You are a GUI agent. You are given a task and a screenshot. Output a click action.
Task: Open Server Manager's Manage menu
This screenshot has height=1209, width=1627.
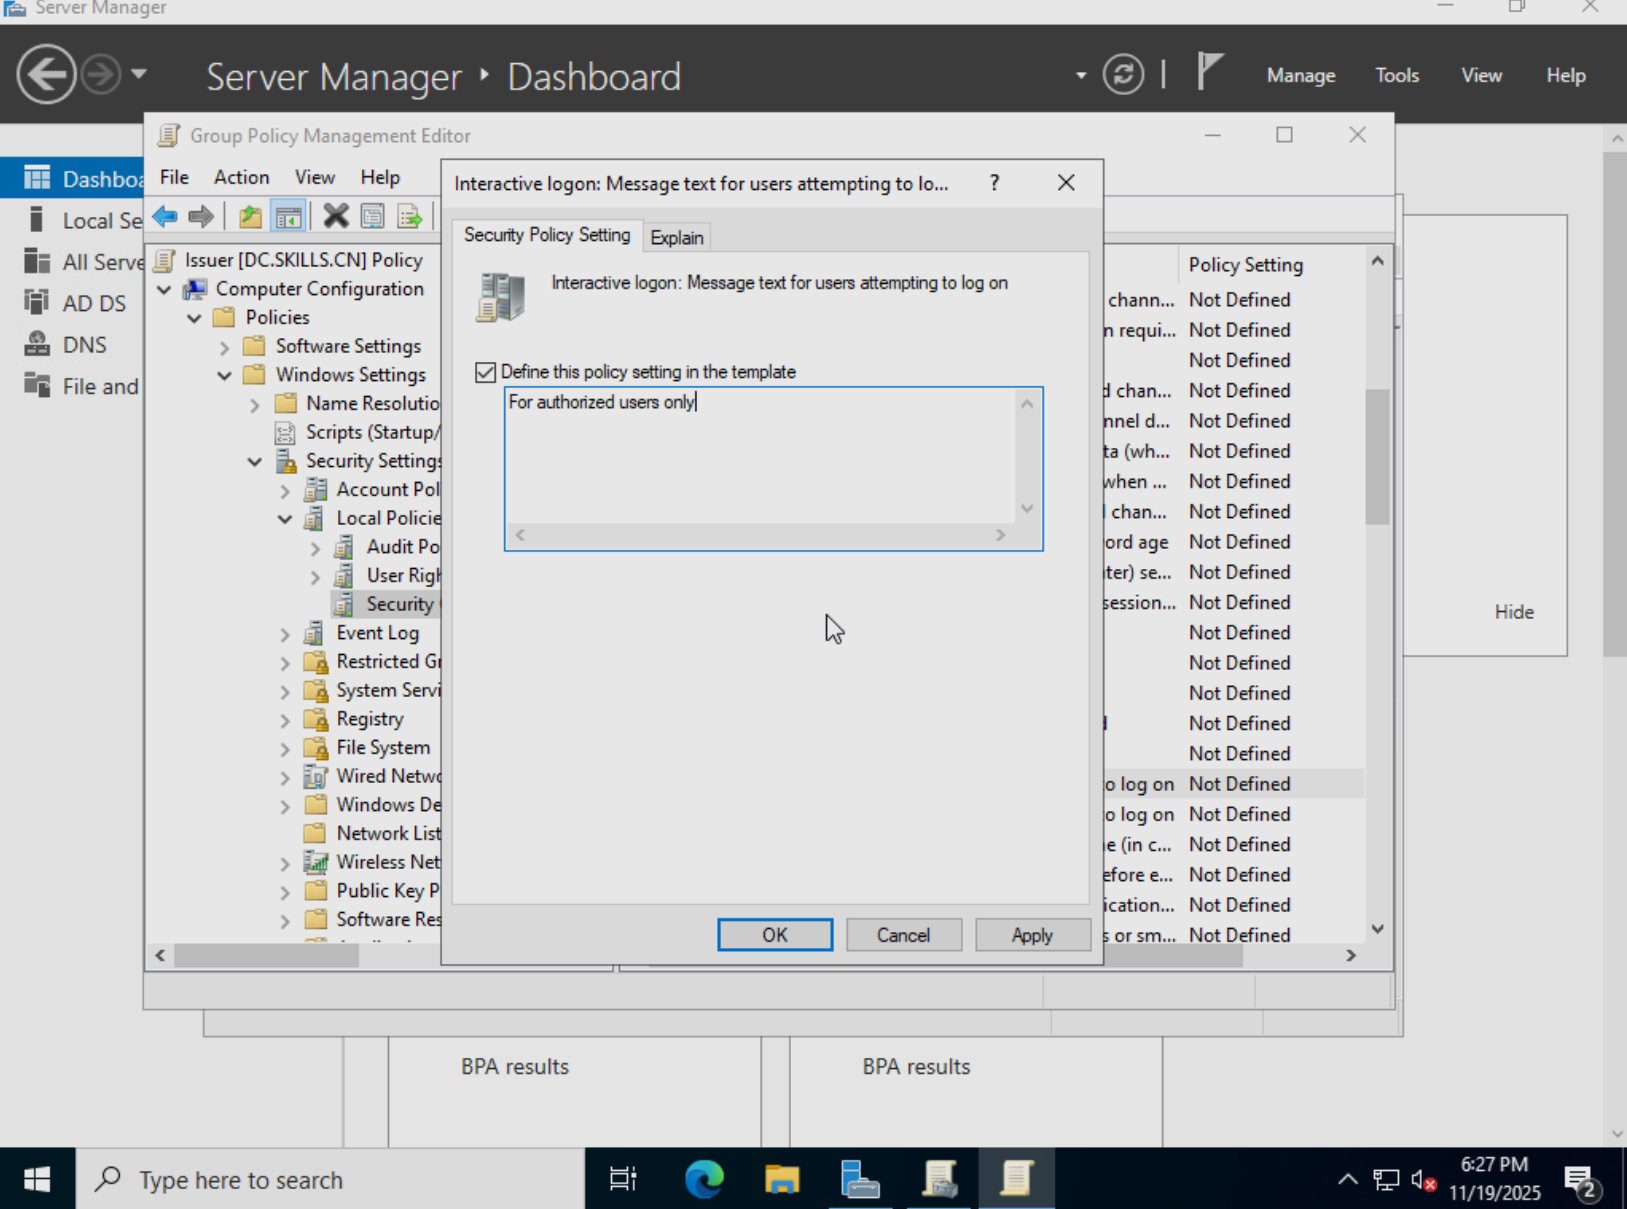pos(1301,75)
